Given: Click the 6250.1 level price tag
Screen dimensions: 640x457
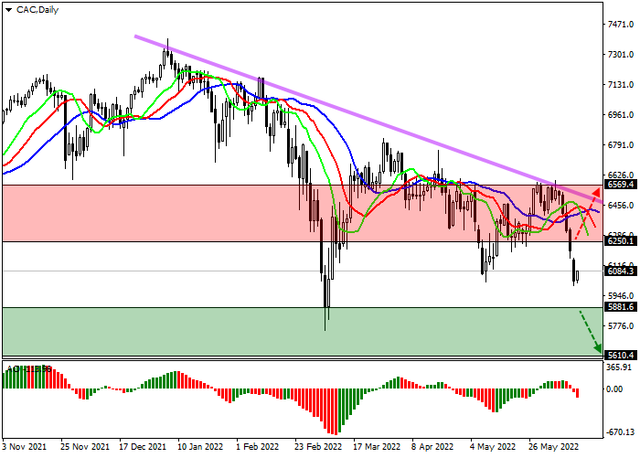Looking at the screenshot, I should pyautogui.click(x=620, y=241).
